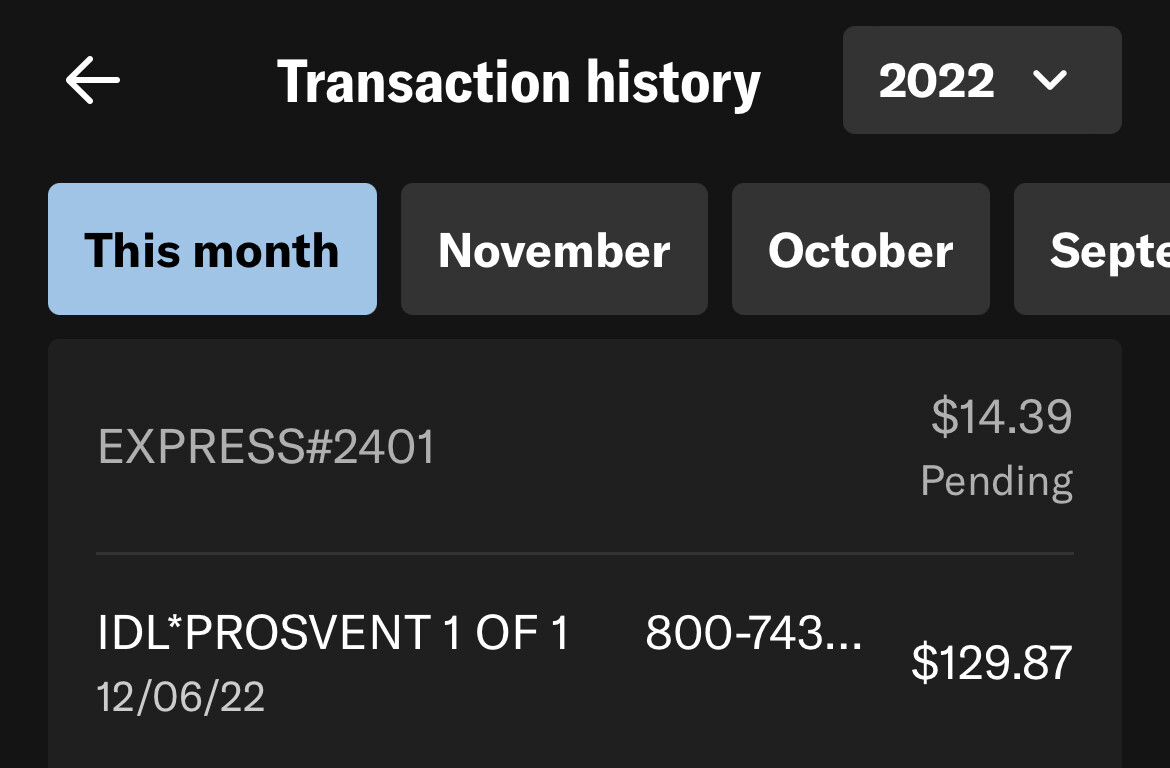Click the Pending status label
The width and height of the screenshot is (1170, 768).
coord(996,482)
